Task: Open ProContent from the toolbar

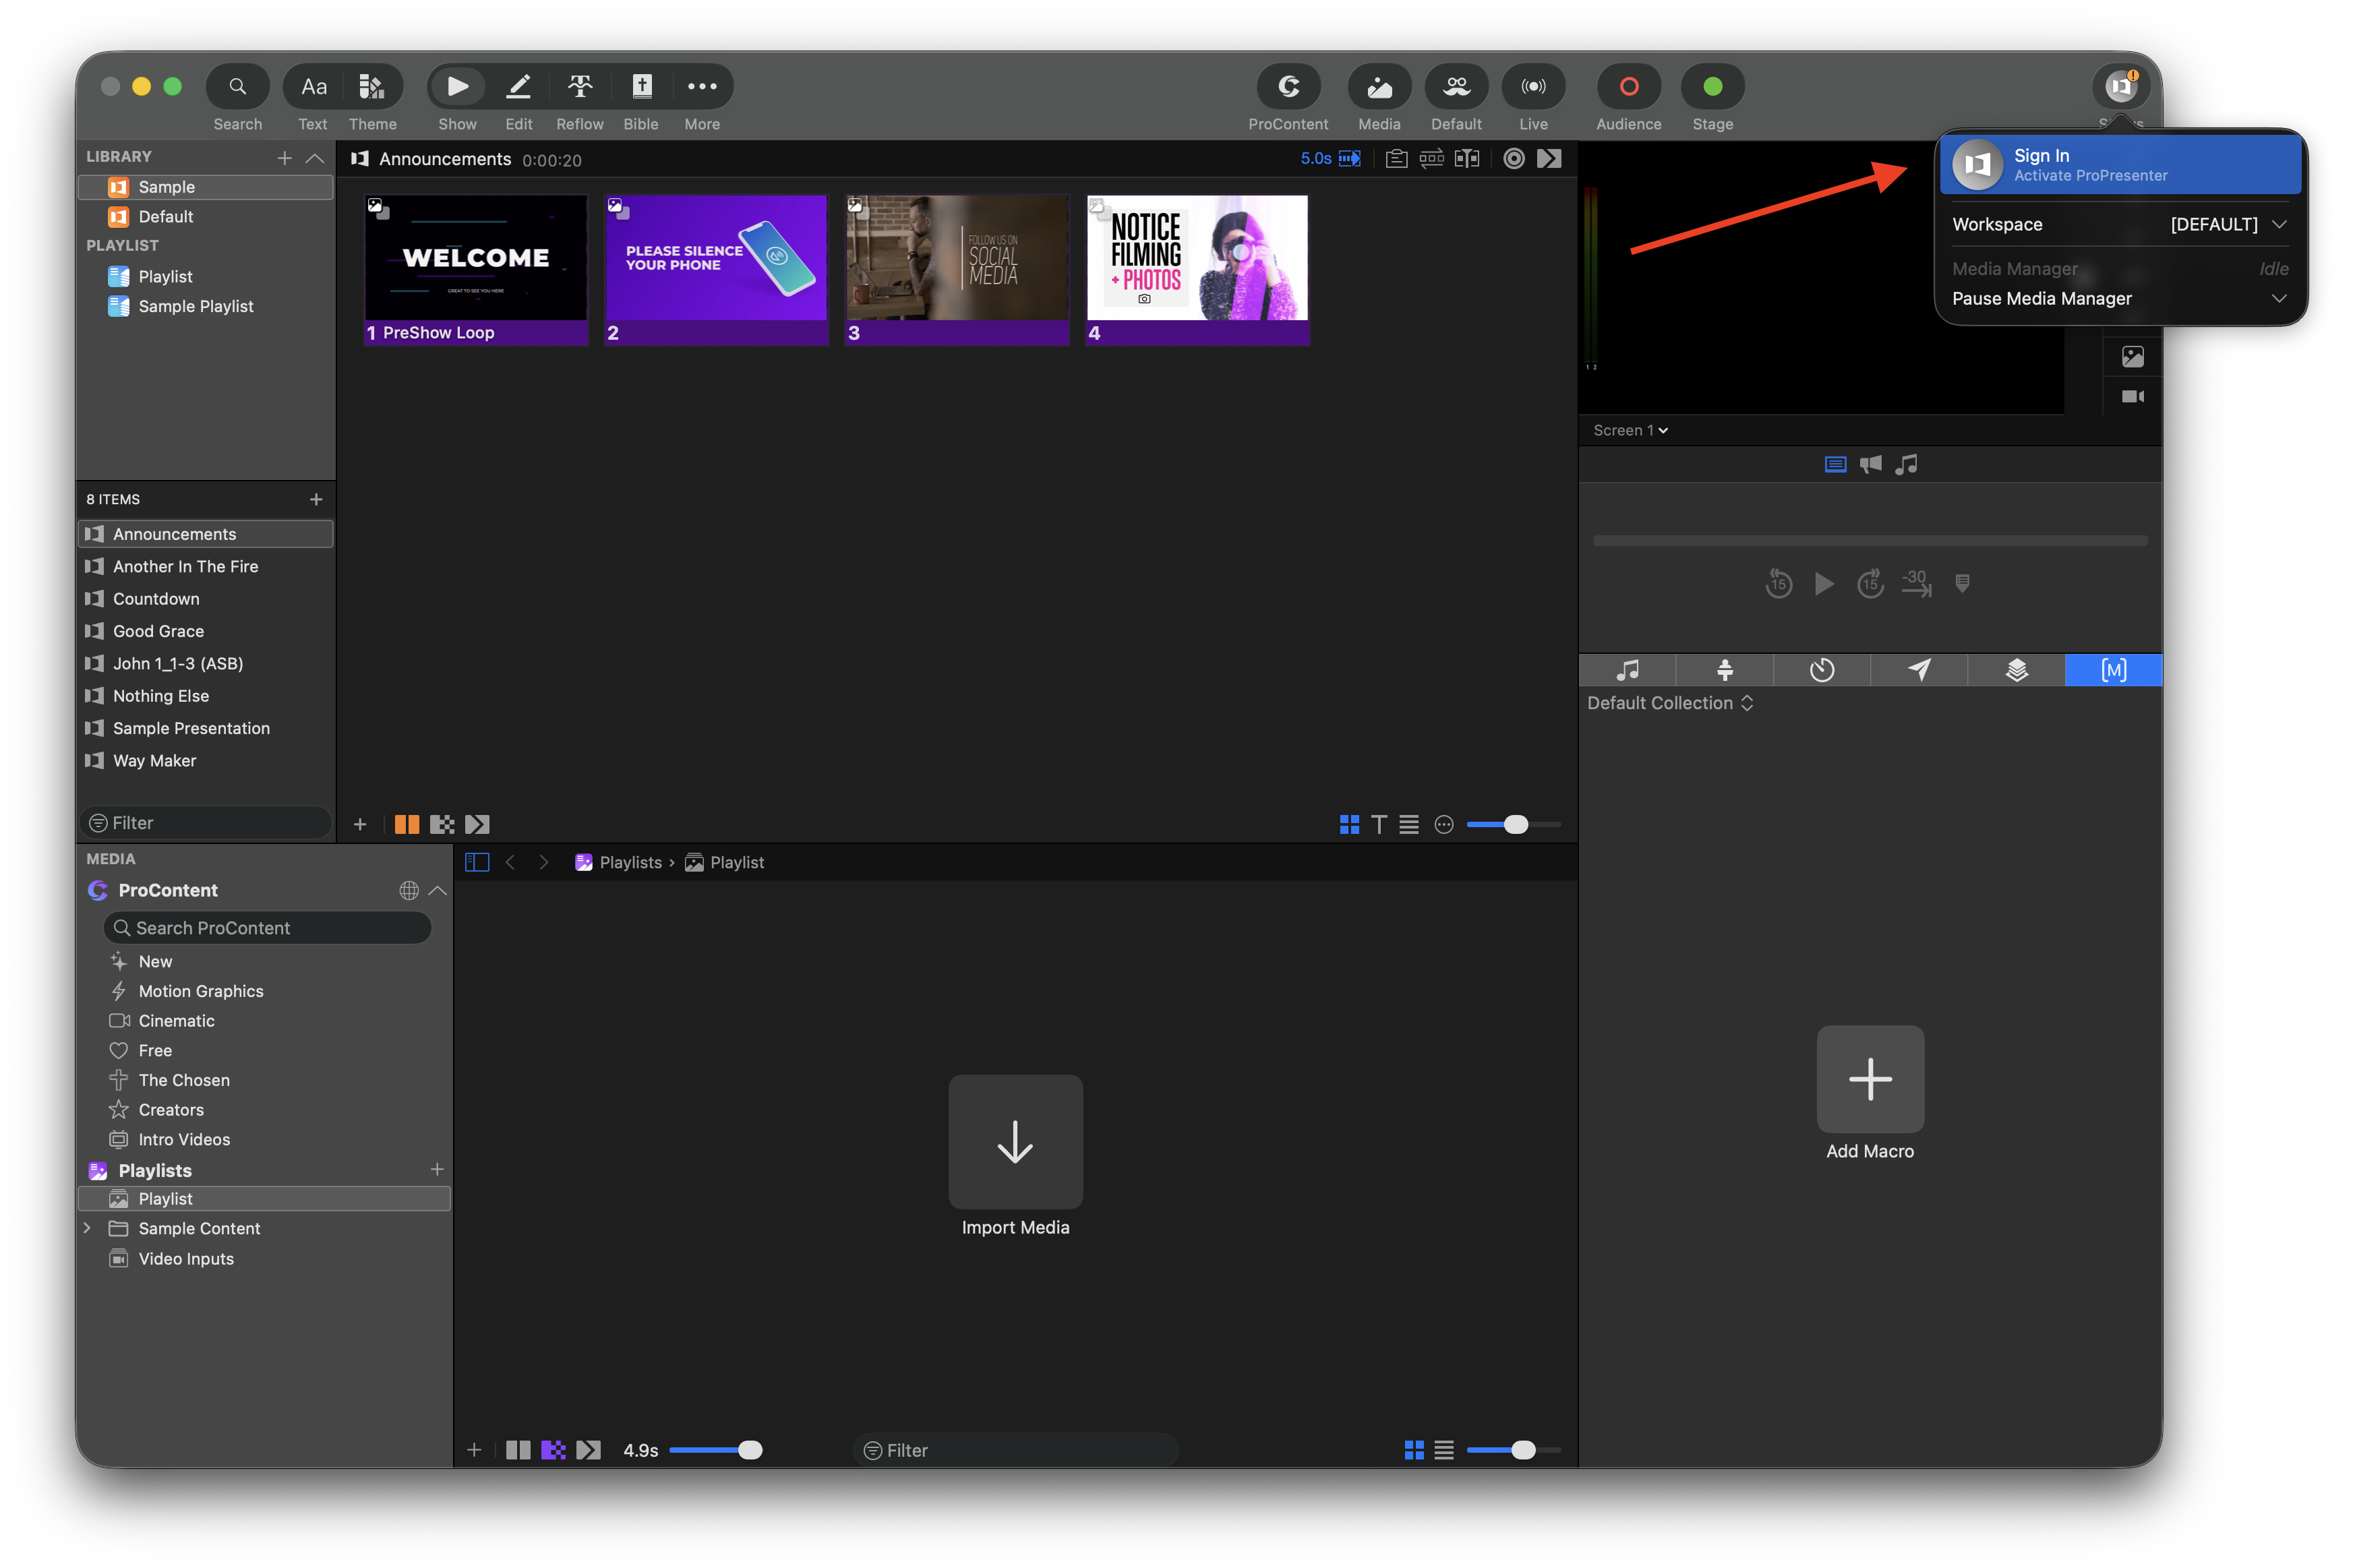Action: point(1288,87)
